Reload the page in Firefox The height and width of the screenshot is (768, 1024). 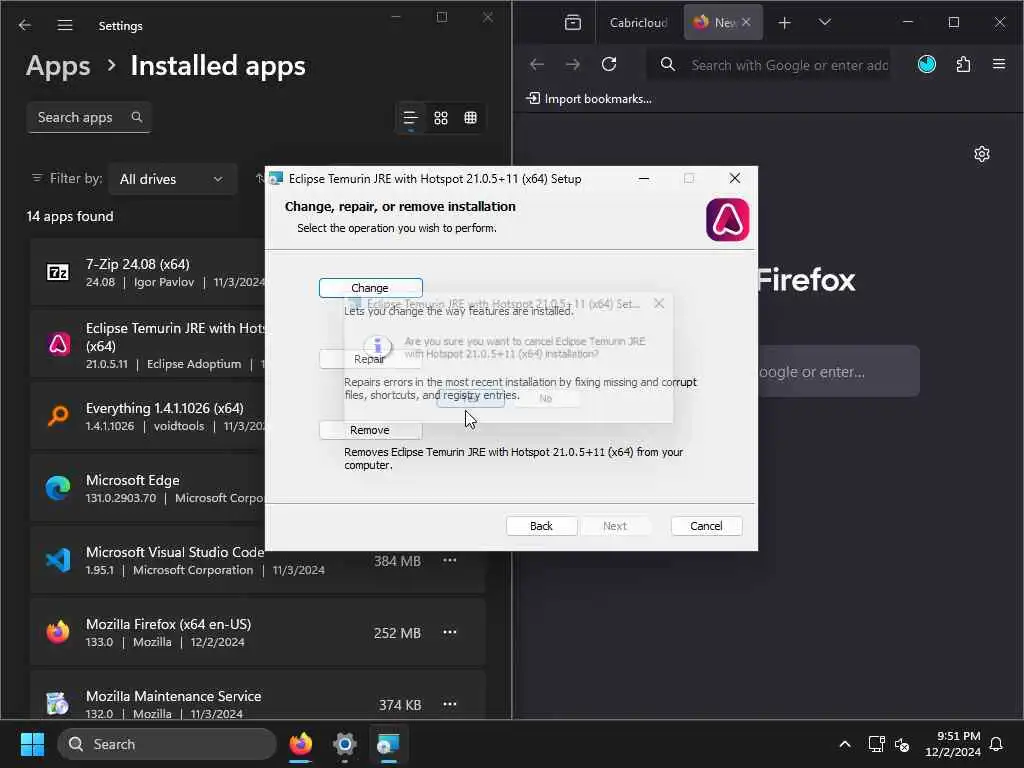point(609,64)
